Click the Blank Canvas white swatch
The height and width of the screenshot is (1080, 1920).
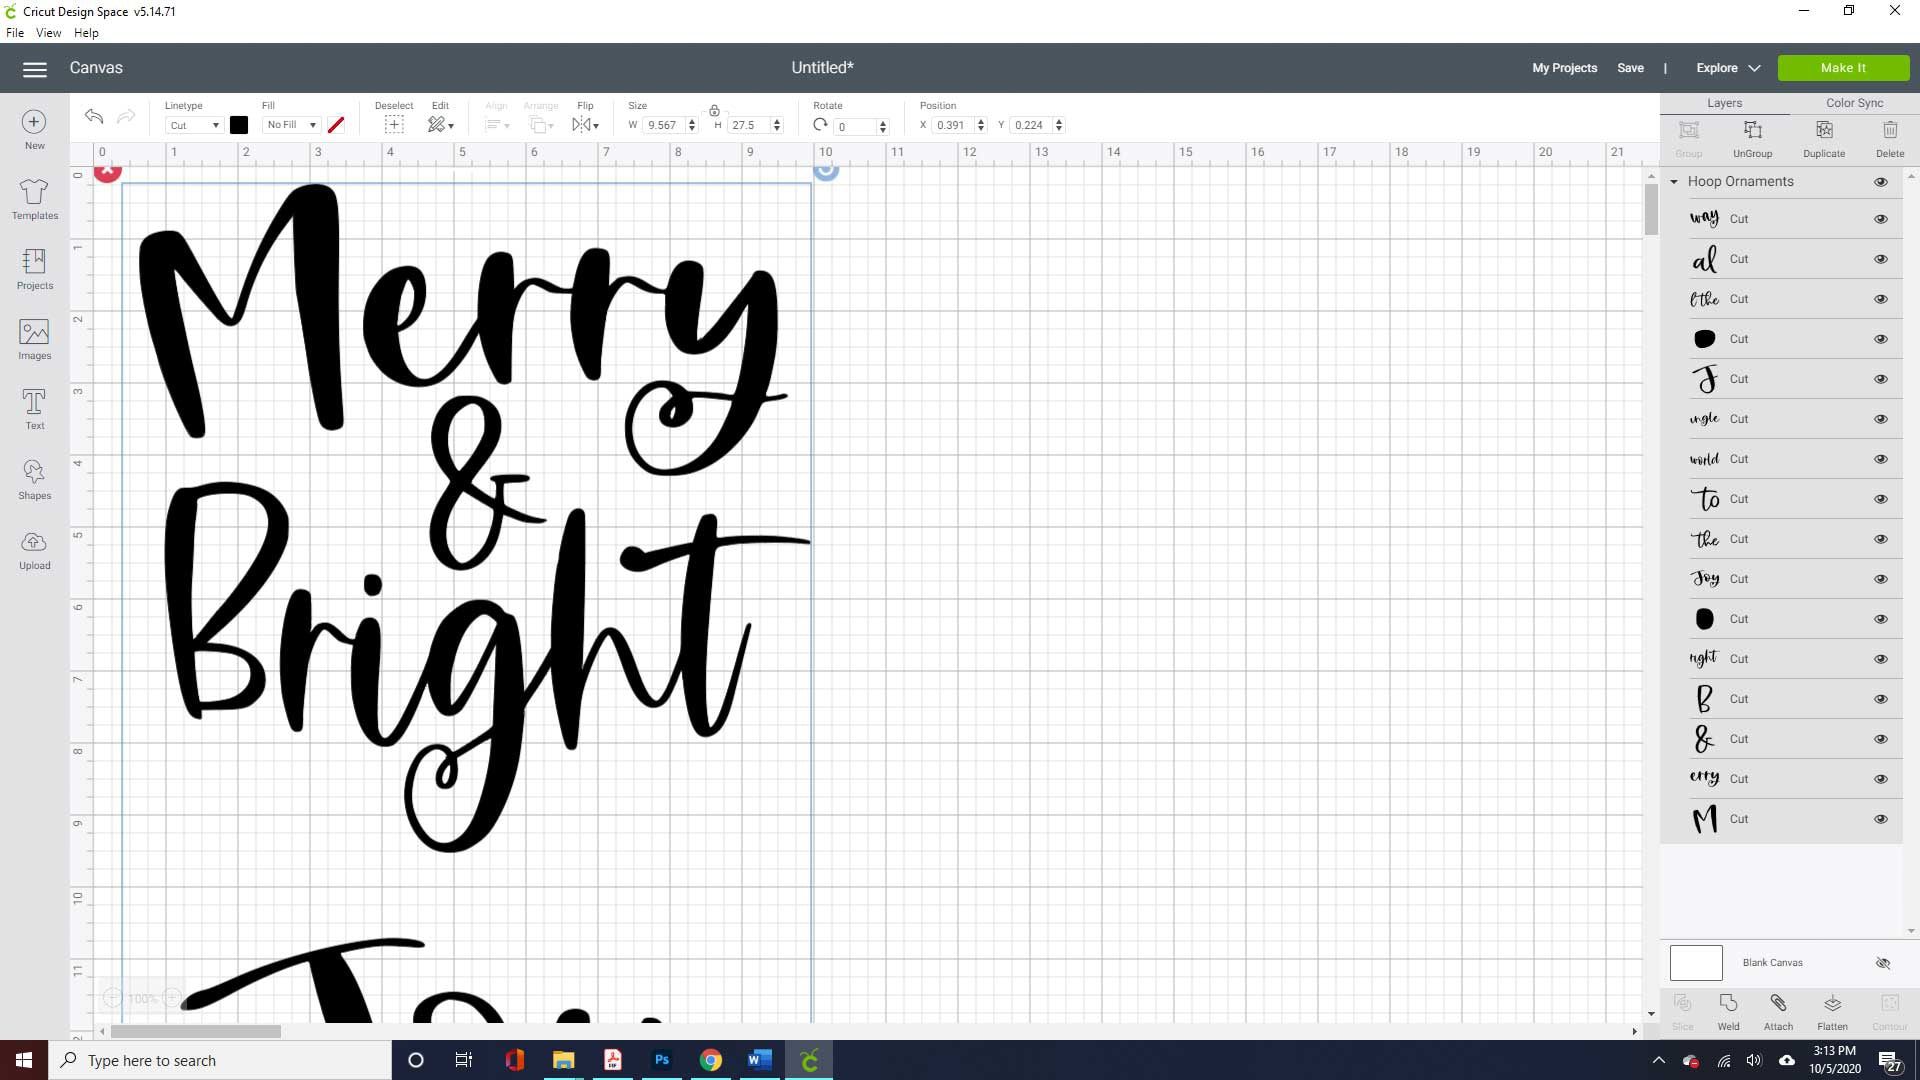1696,963
